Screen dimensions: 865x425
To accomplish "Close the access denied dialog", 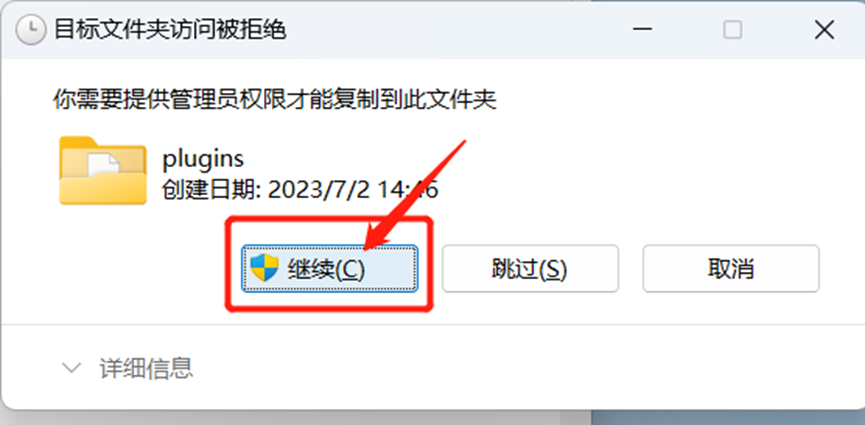I will 824,30.
